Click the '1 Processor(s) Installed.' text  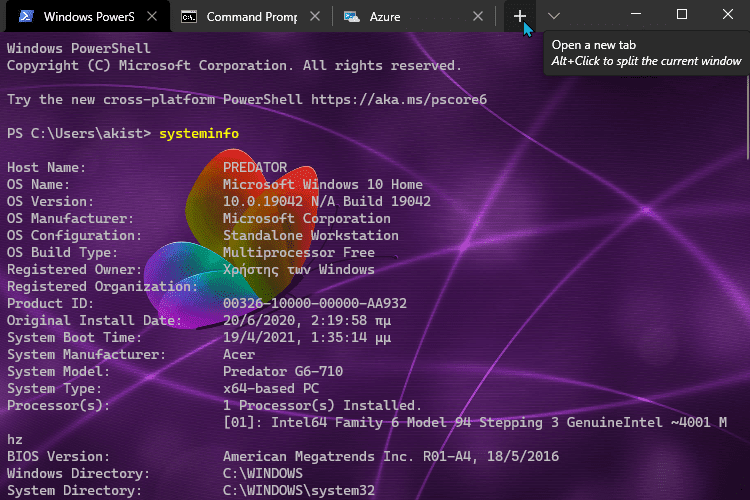point(322,406)
